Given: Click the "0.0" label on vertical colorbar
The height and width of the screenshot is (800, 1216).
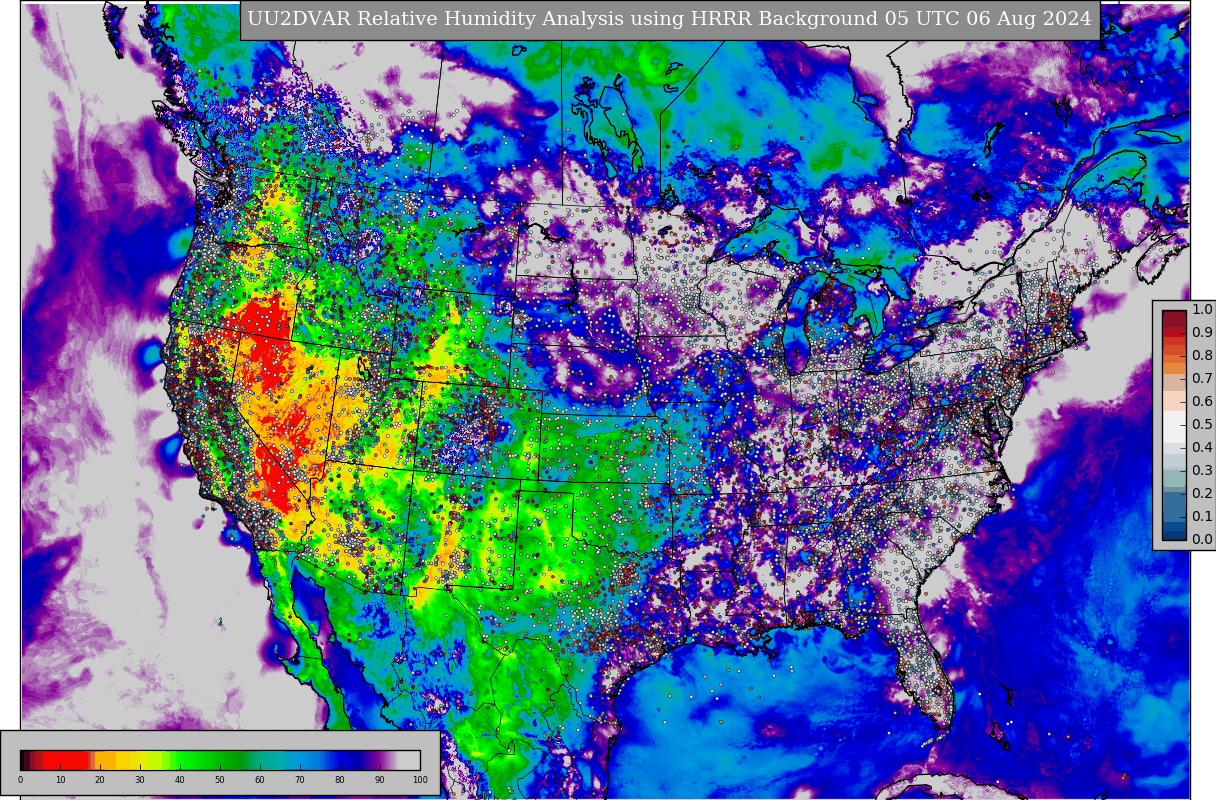Looking at the screenshot, I should [1202, 539].
